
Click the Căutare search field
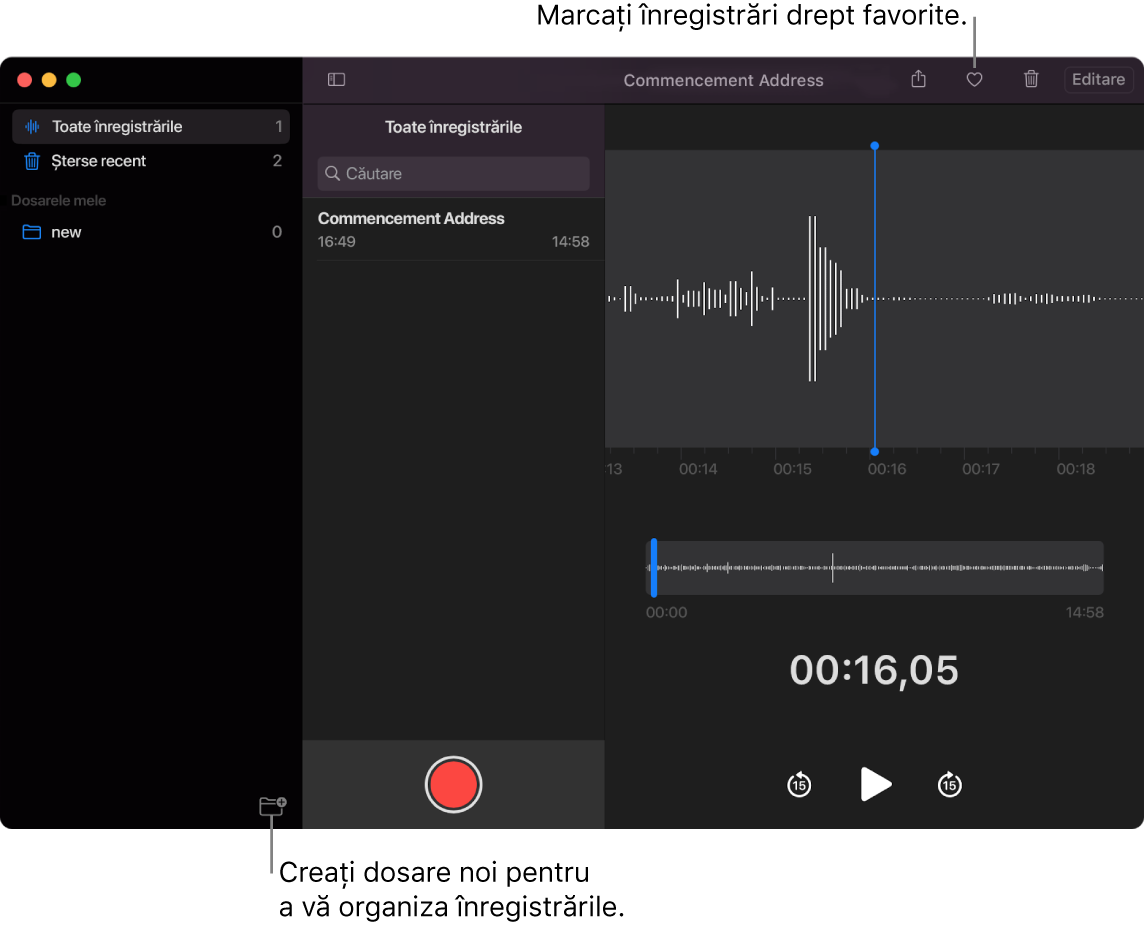[x=453, y=173]
